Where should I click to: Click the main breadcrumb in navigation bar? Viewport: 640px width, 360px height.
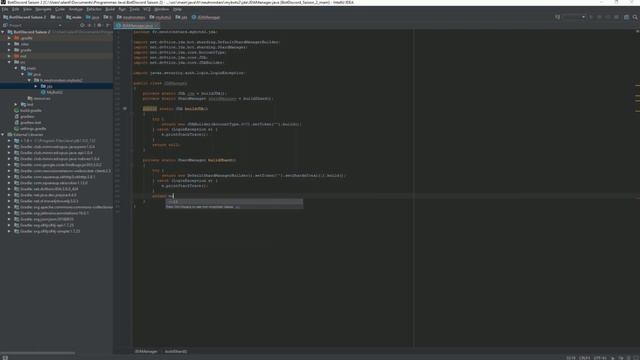click(74, 17)
